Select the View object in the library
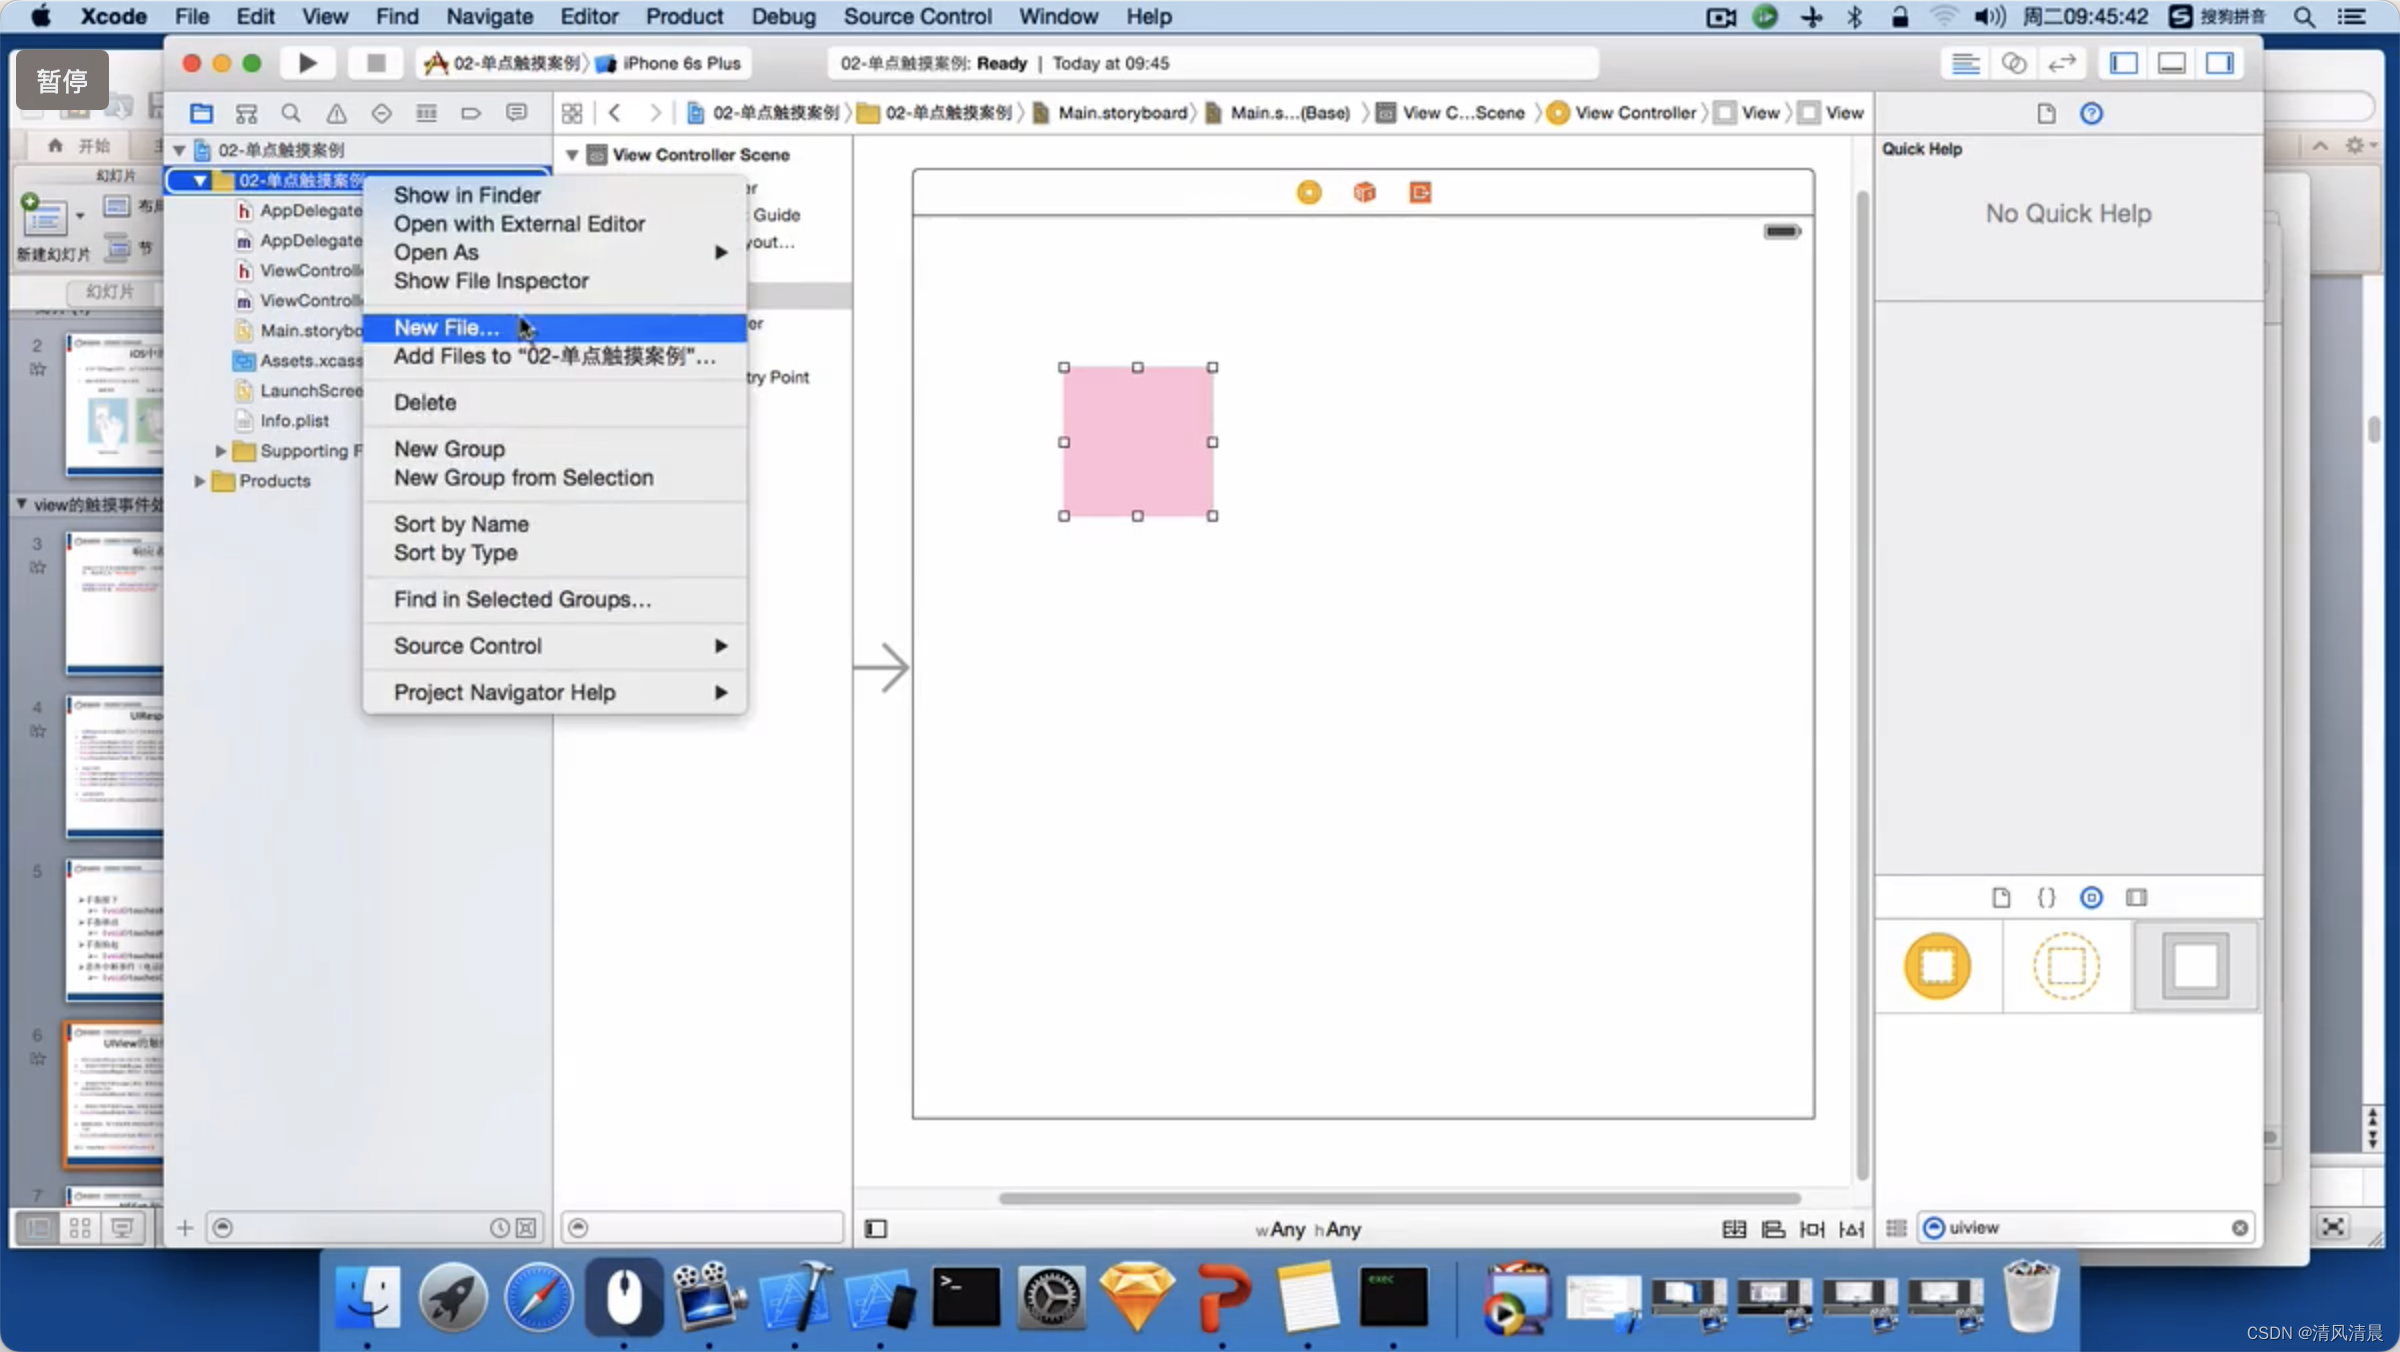Viewport: 2400px width, 1352px height. (x=2195, y=966)
